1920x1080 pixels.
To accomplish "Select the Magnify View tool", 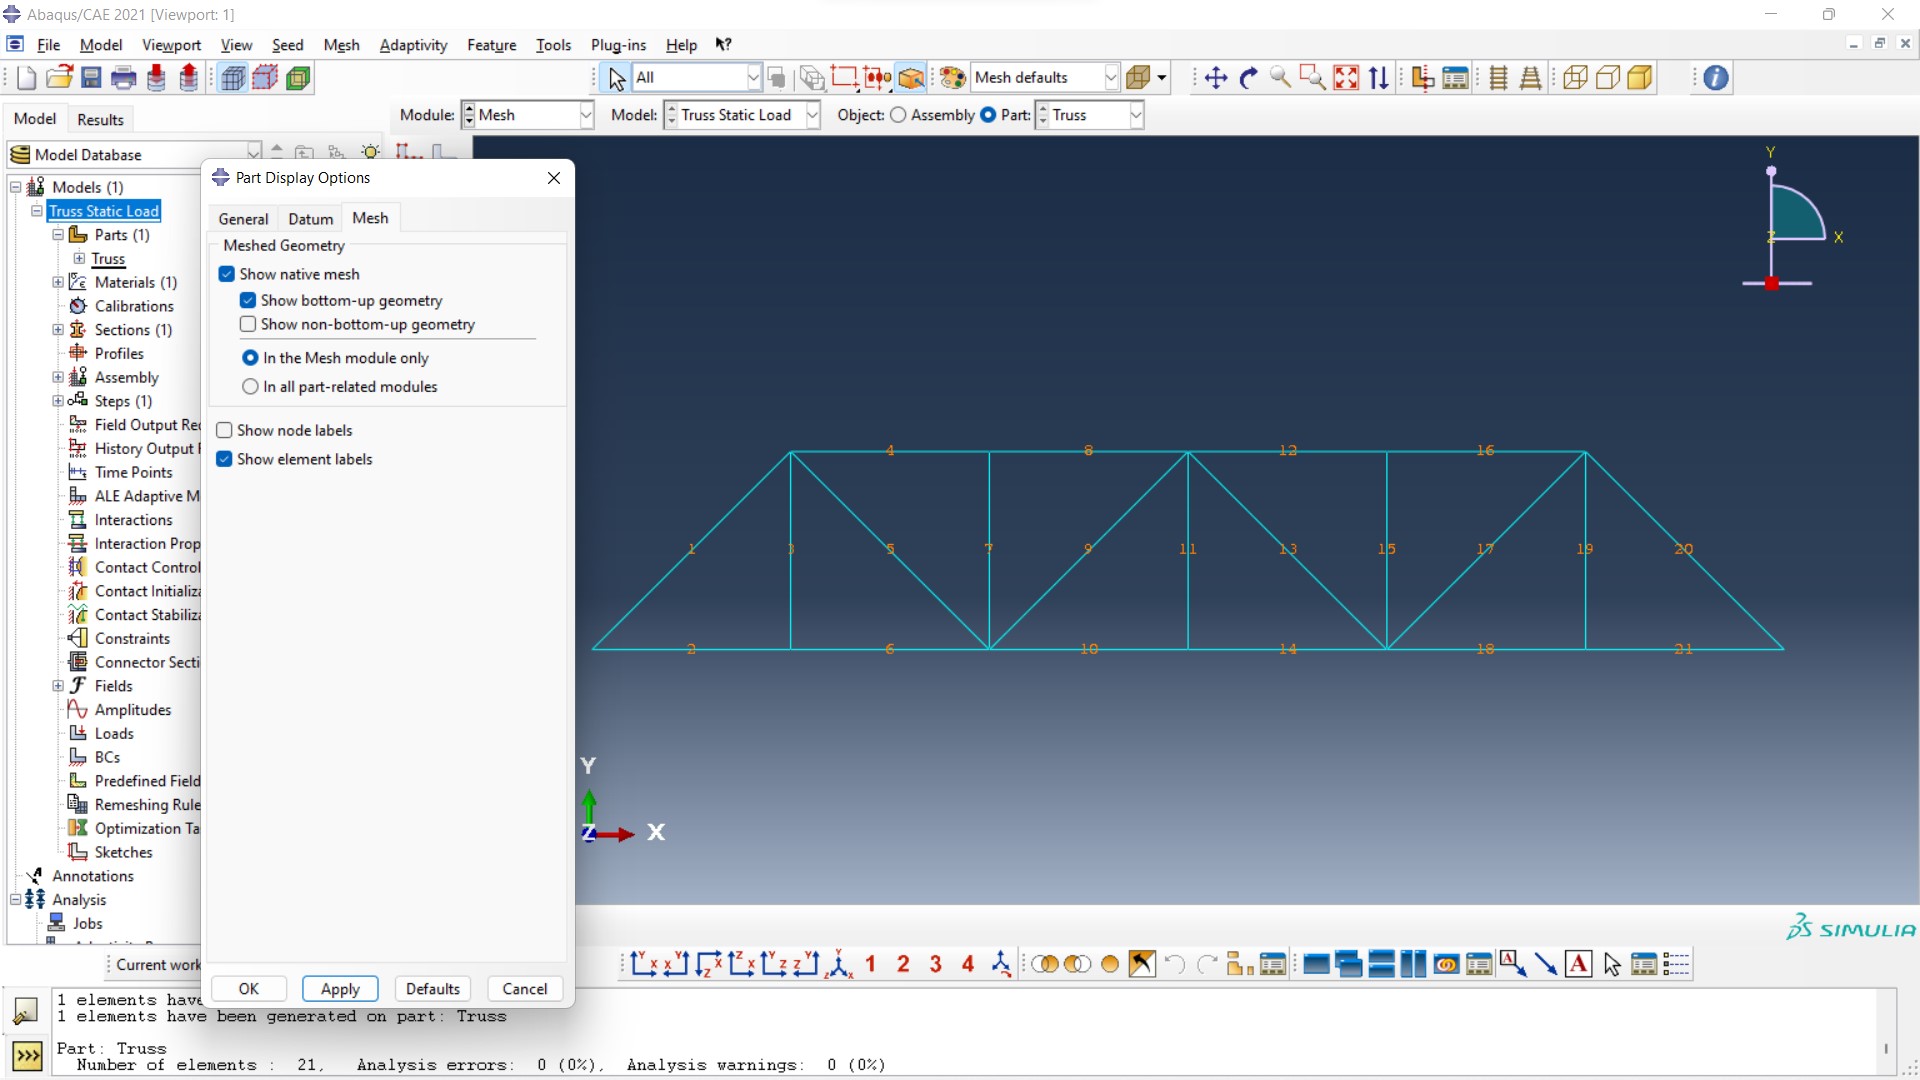I will click(1280, 78).
